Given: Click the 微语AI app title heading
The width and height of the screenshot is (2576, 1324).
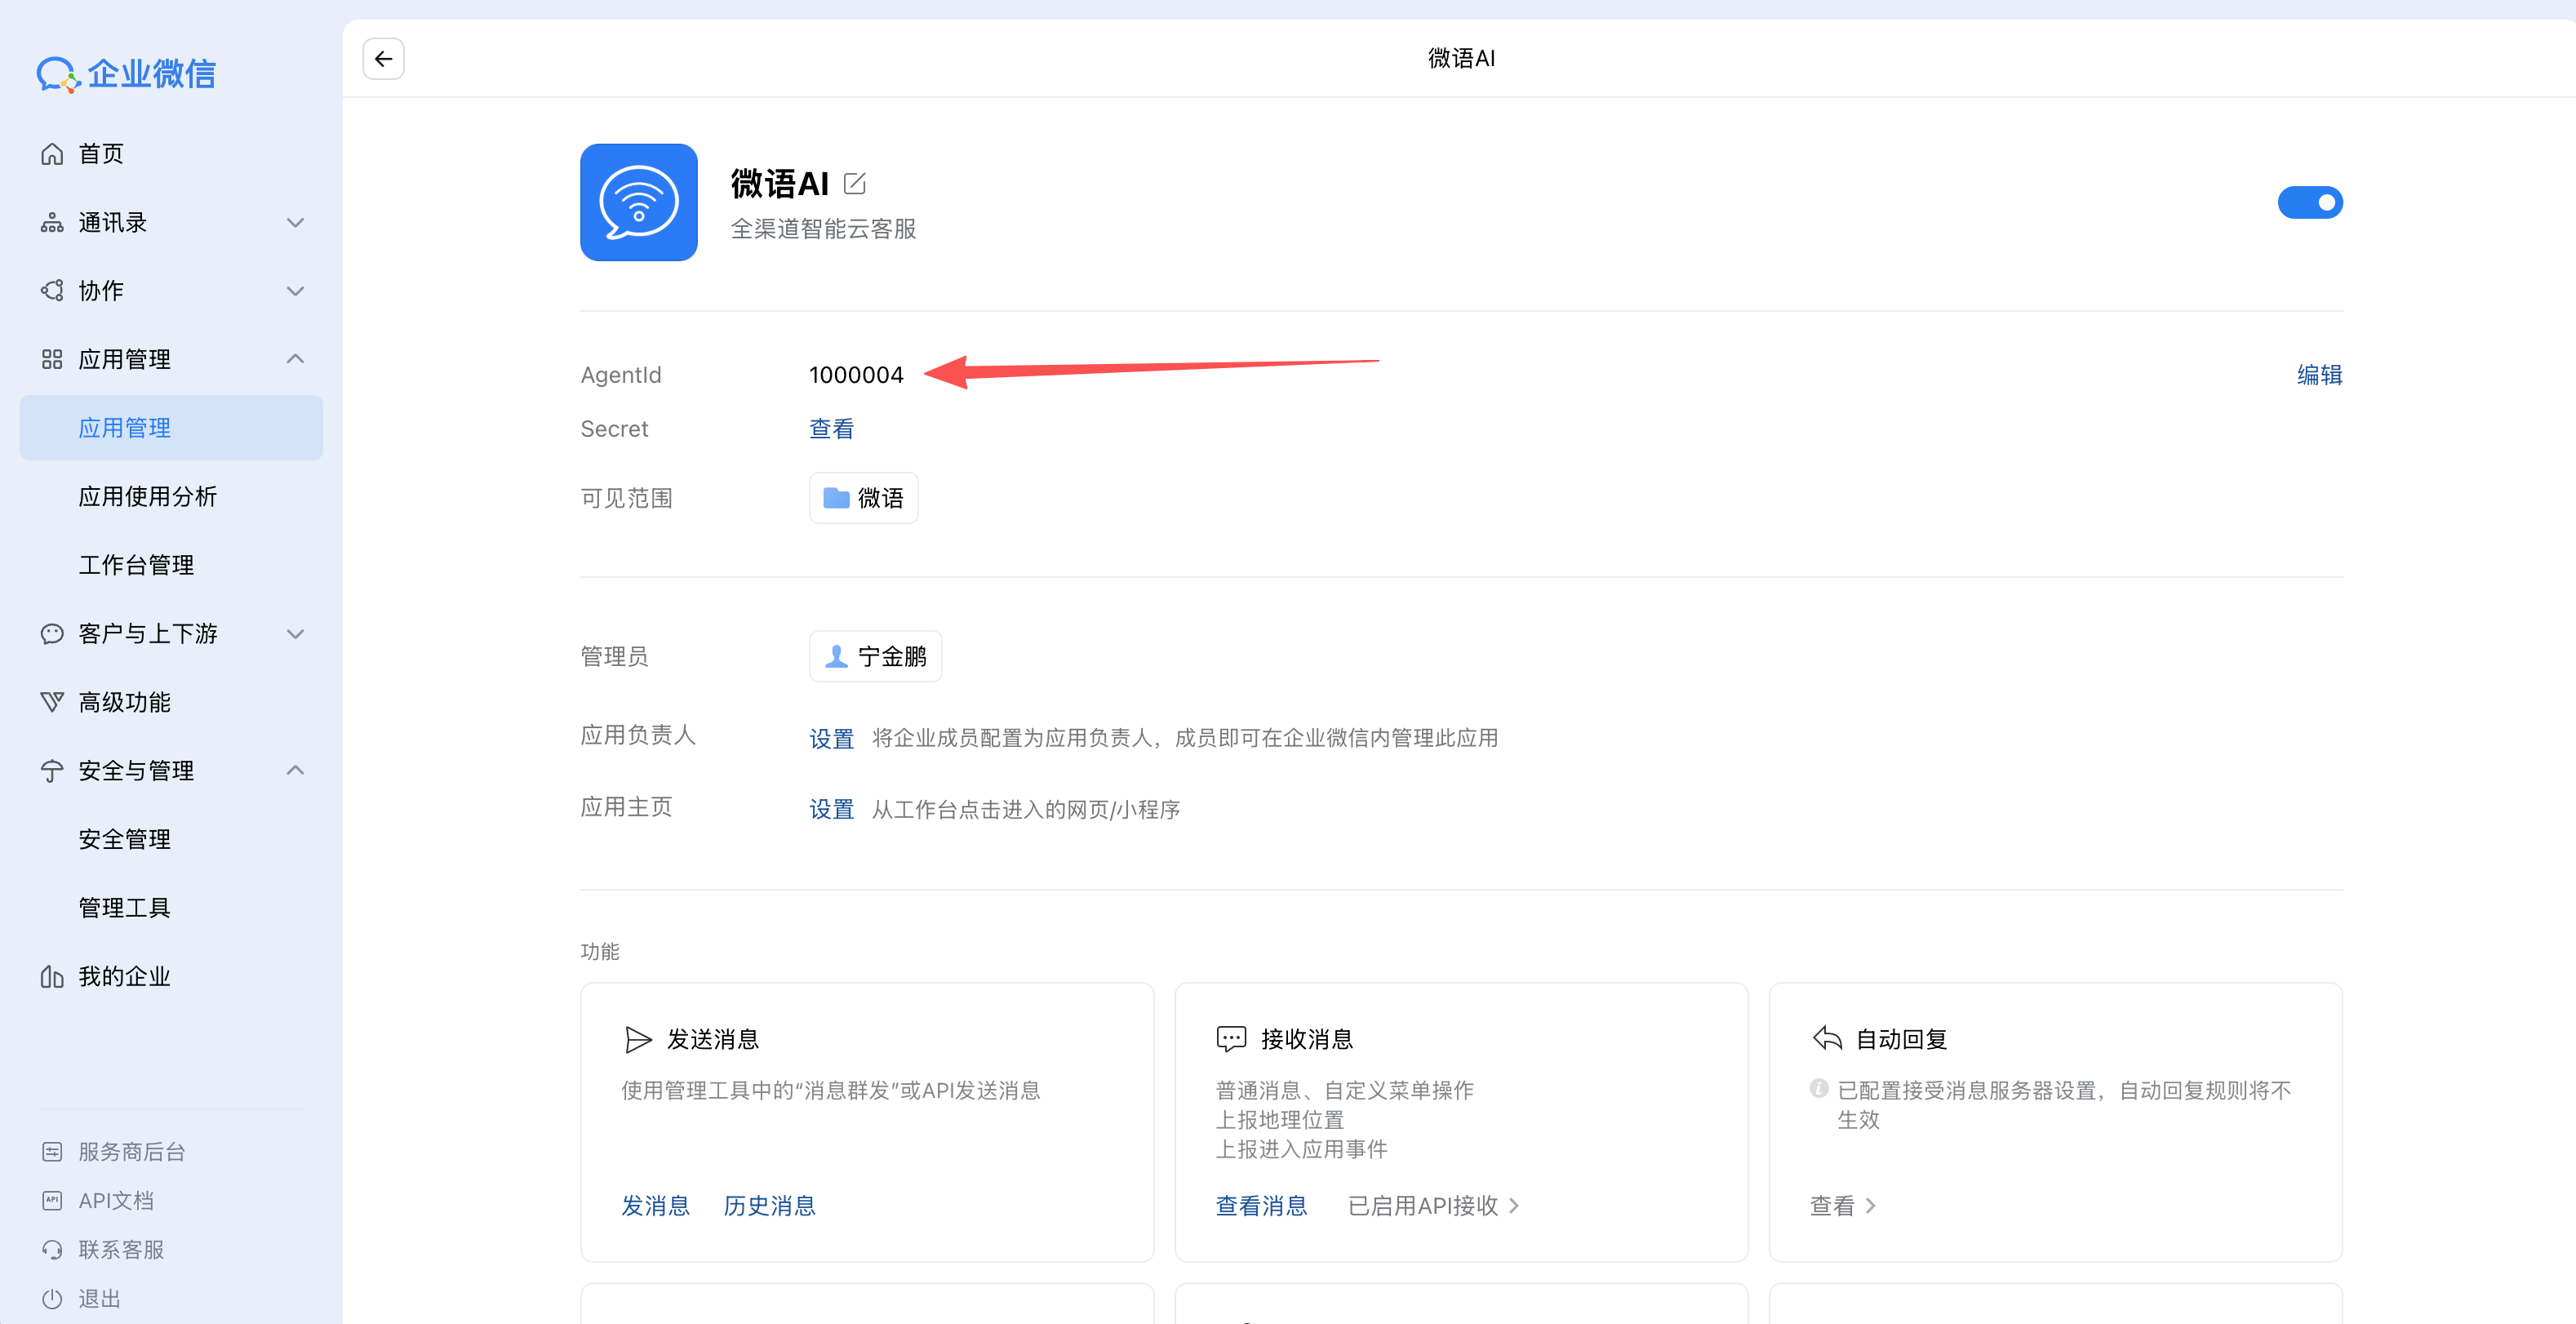Looking at the screenshot, I should point(780,184).
